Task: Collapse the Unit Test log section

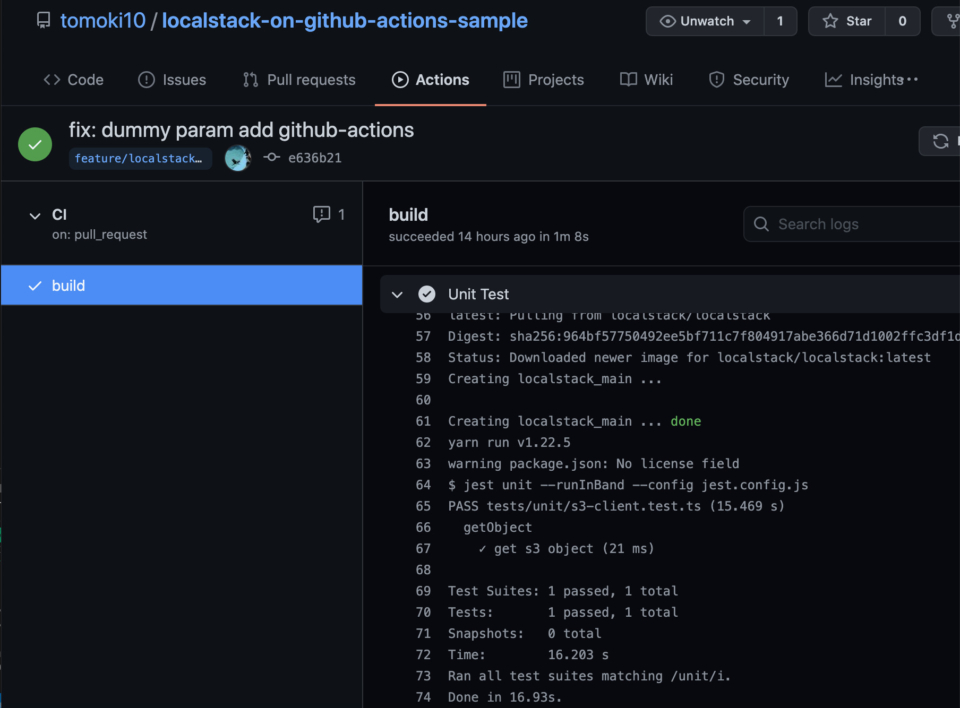Action: (398, 294)
